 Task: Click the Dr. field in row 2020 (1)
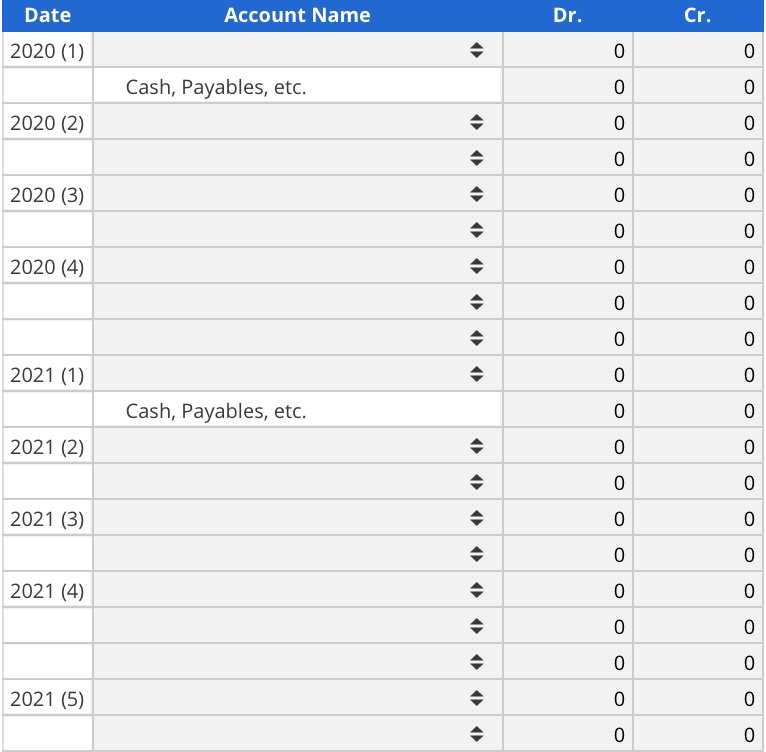tap(568, 50)
